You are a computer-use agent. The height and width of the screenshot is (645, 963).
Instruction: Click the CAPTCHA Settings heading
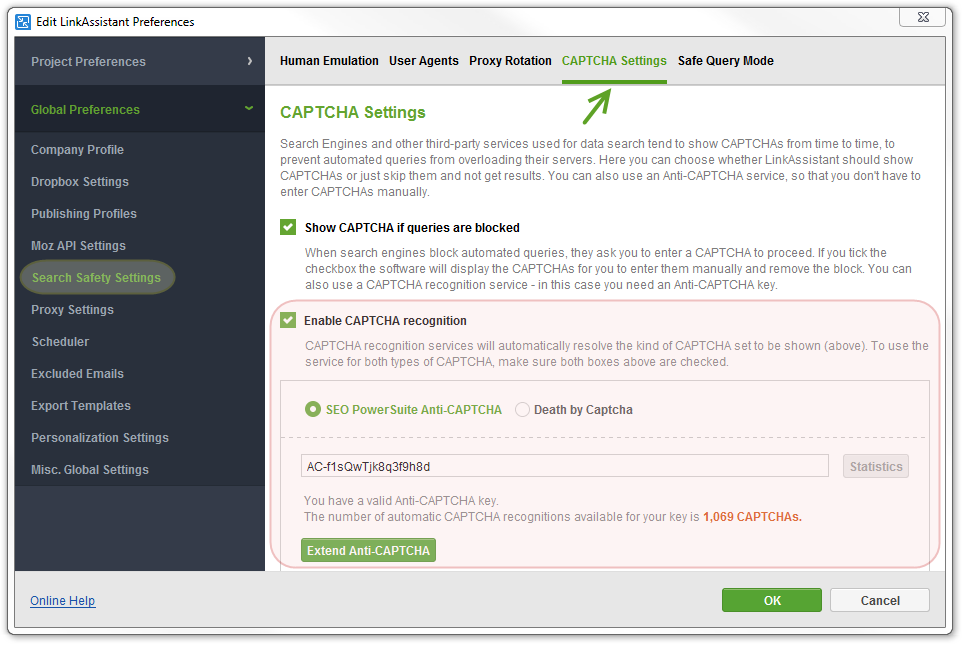tap(353, 112)
